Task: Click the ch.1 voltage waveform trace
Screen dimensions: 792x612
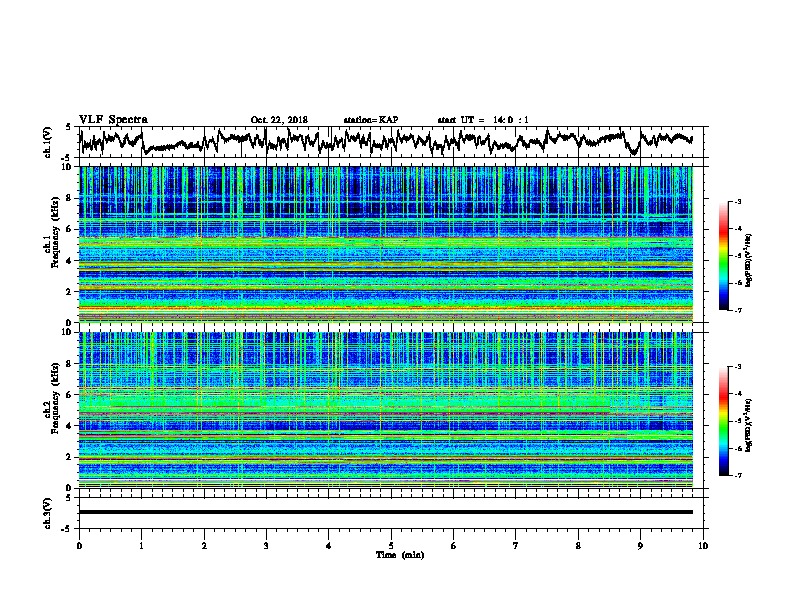Action: tap(386, 141)
